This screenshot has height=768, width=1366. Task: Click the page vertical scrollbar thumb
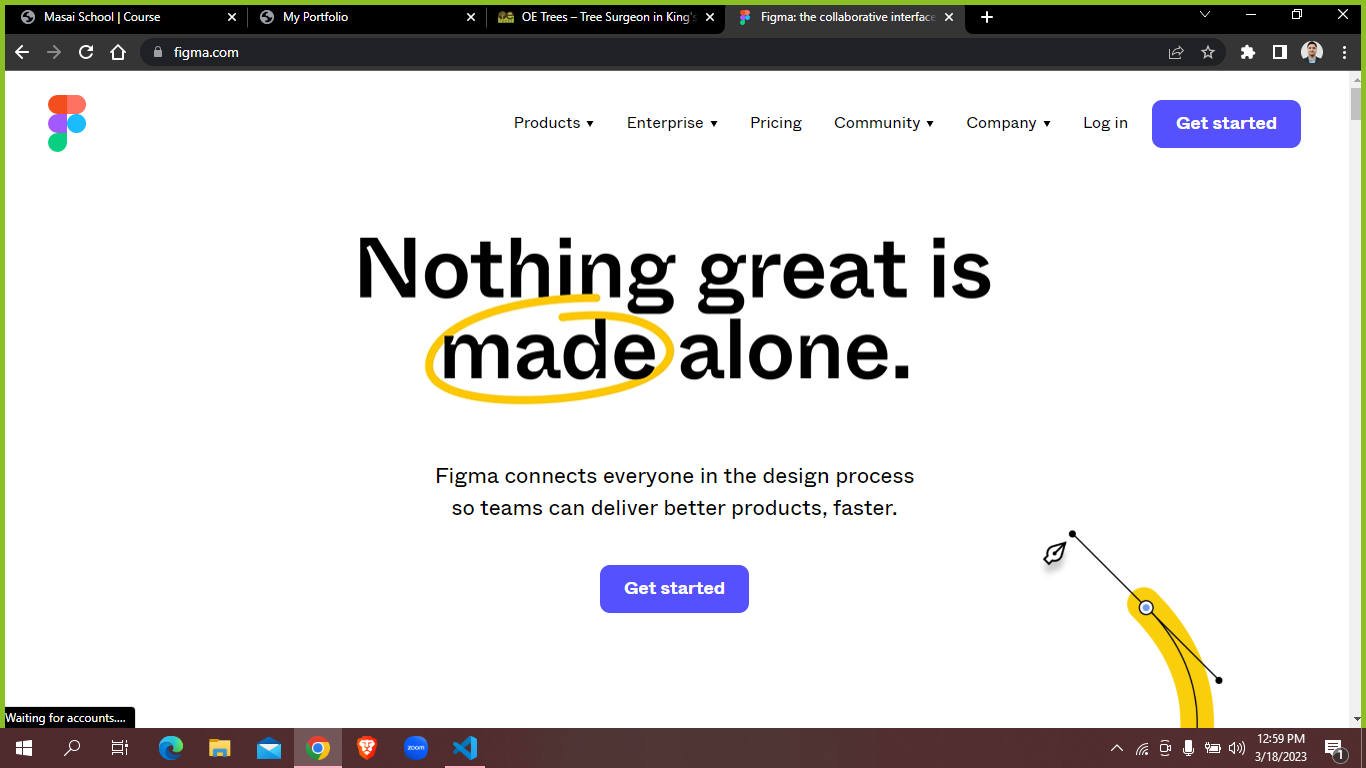coord(1356,104)
